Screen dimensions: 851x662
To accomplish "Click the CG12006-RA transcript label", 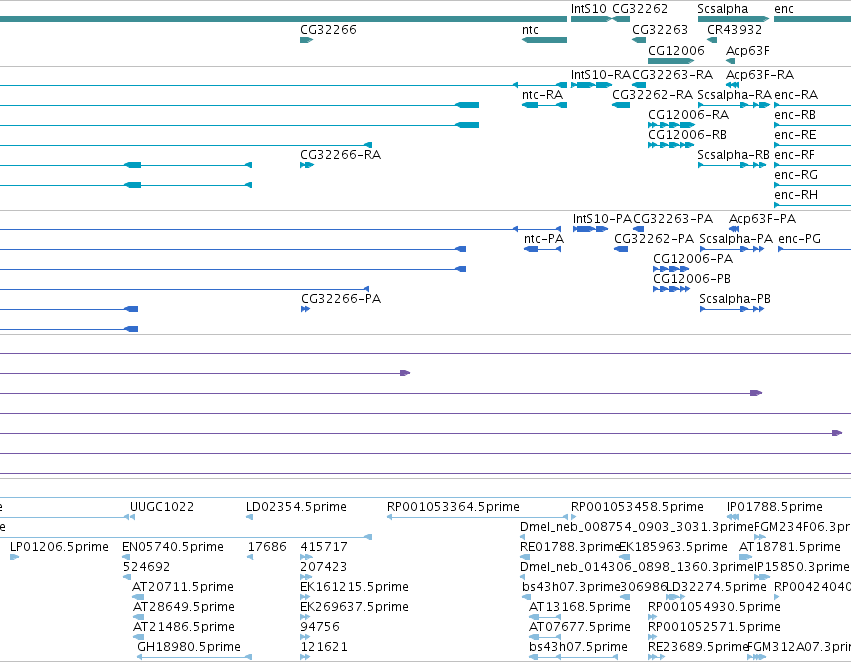I will click(688, 115).
